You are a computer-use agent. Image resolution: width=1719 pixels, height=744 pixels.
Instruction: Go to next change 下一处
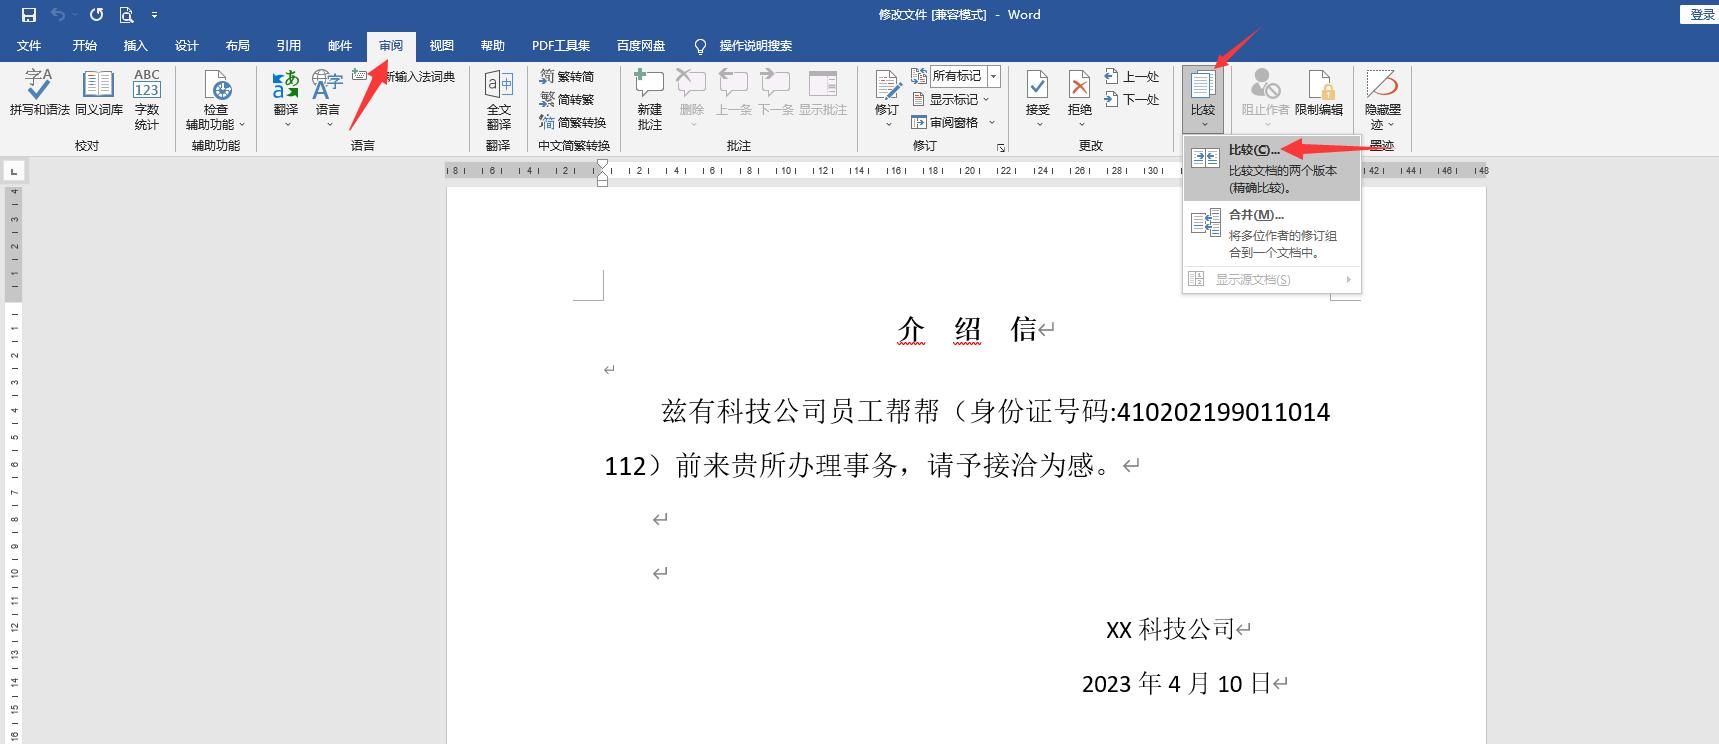tap(1132, 99)
